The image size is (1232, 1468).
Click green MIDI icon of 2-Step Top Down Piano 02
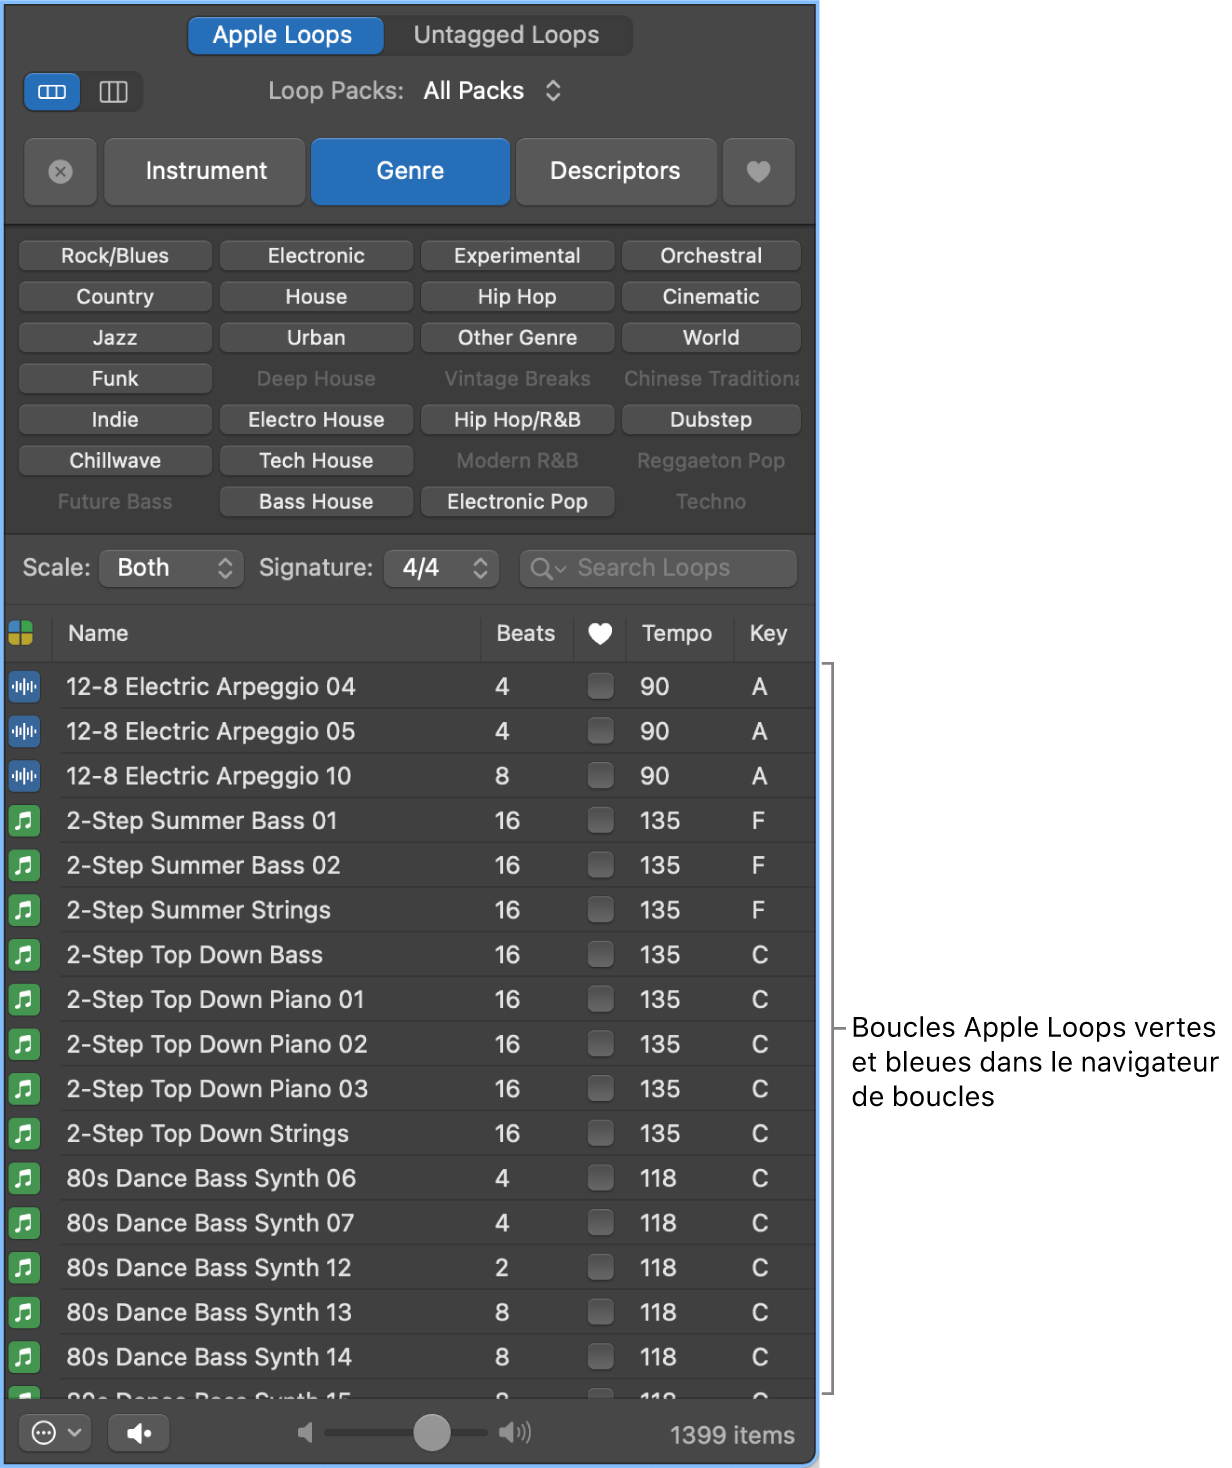(24, 1044)
